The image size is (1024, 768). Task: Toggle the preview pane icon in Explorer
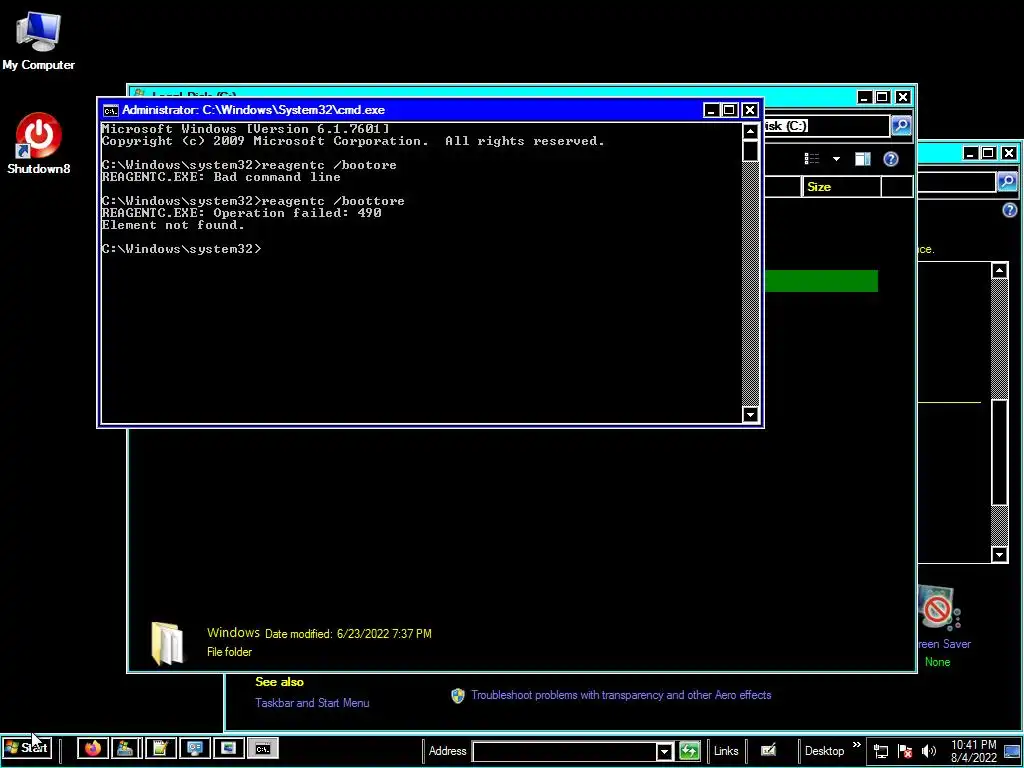pyautogui.click(x=863, y=159)
